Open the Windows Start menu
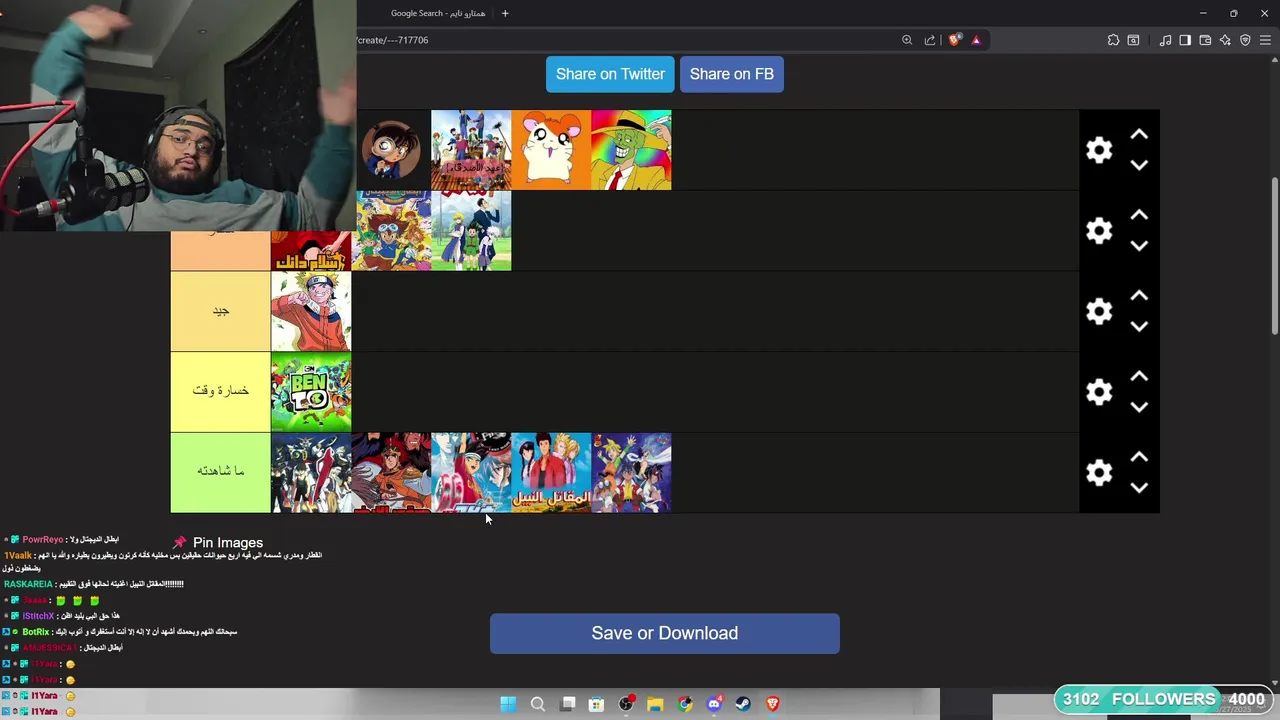Screen dimensions: 1280x720 point(508,704)
